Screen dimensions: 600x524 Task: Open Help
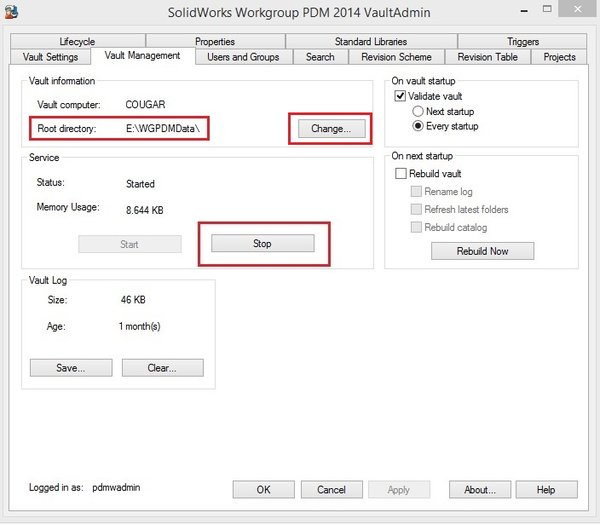tap(546, 490)
